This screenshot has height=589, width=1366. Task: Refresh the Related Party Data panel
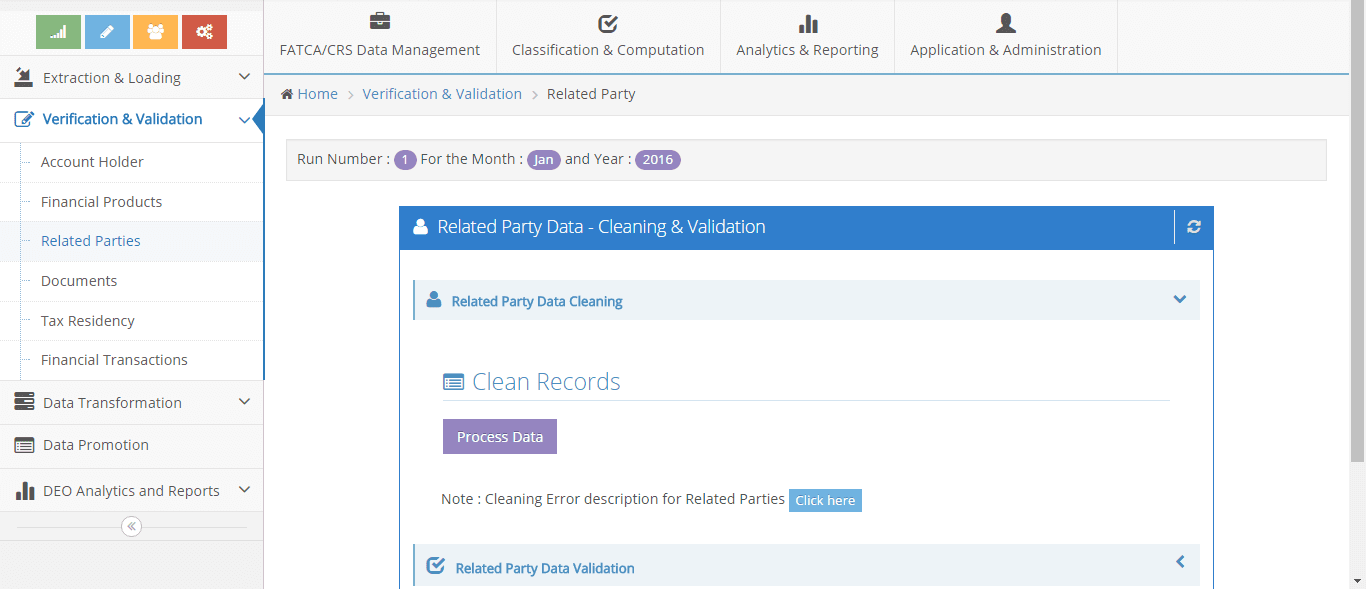click(1193, 227)
